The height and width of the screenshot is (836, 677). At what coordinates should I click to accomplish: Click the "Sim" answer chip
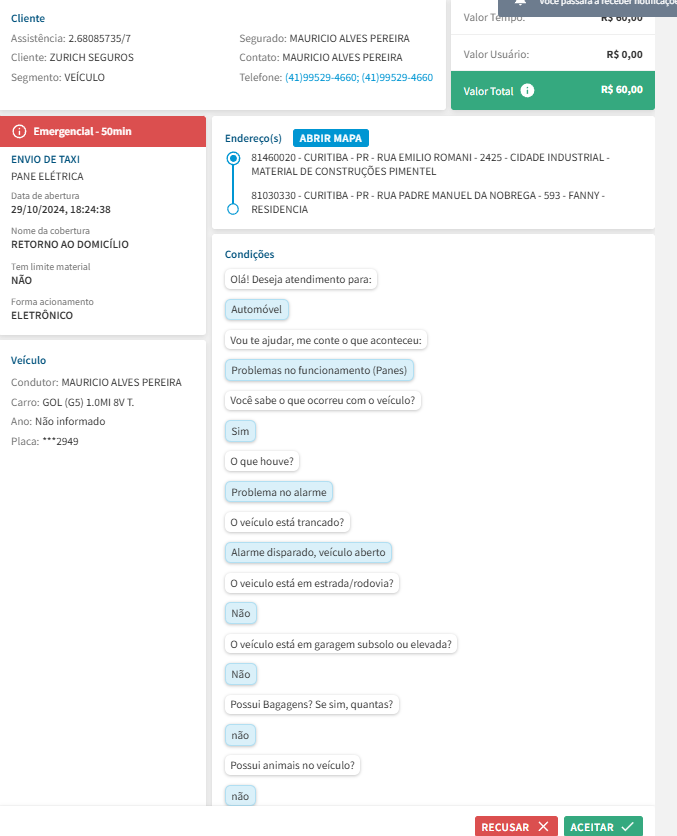pos(240,431)
